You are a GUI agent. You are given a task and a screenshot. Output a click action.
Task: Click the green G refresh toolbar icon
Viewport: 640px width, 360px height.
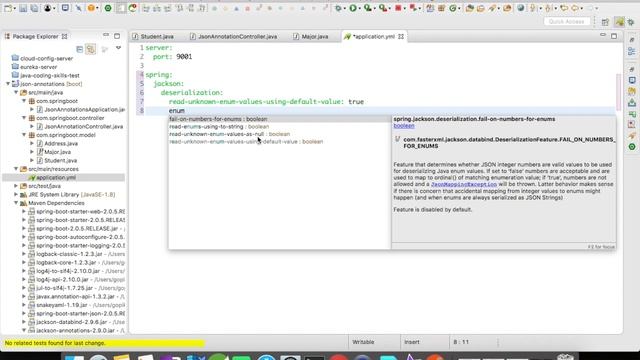(452, 8)
